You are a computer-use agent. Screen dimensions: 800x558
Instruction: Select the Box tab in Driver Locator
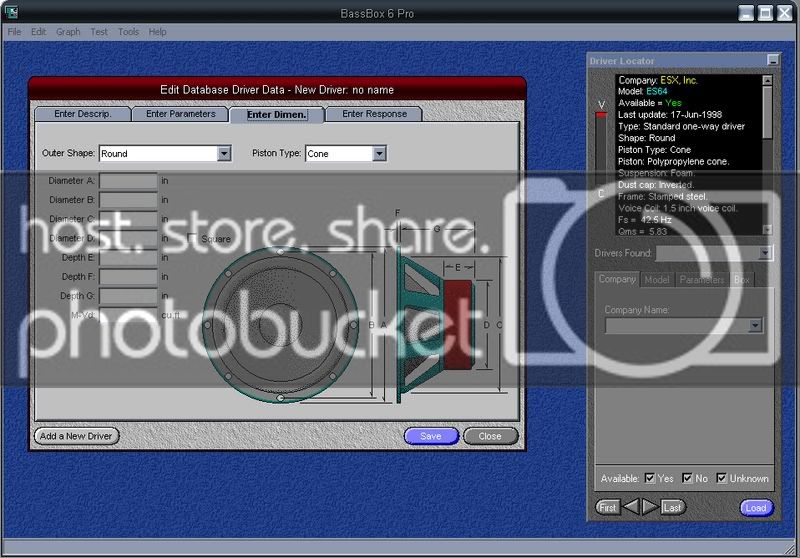point(741,280)
